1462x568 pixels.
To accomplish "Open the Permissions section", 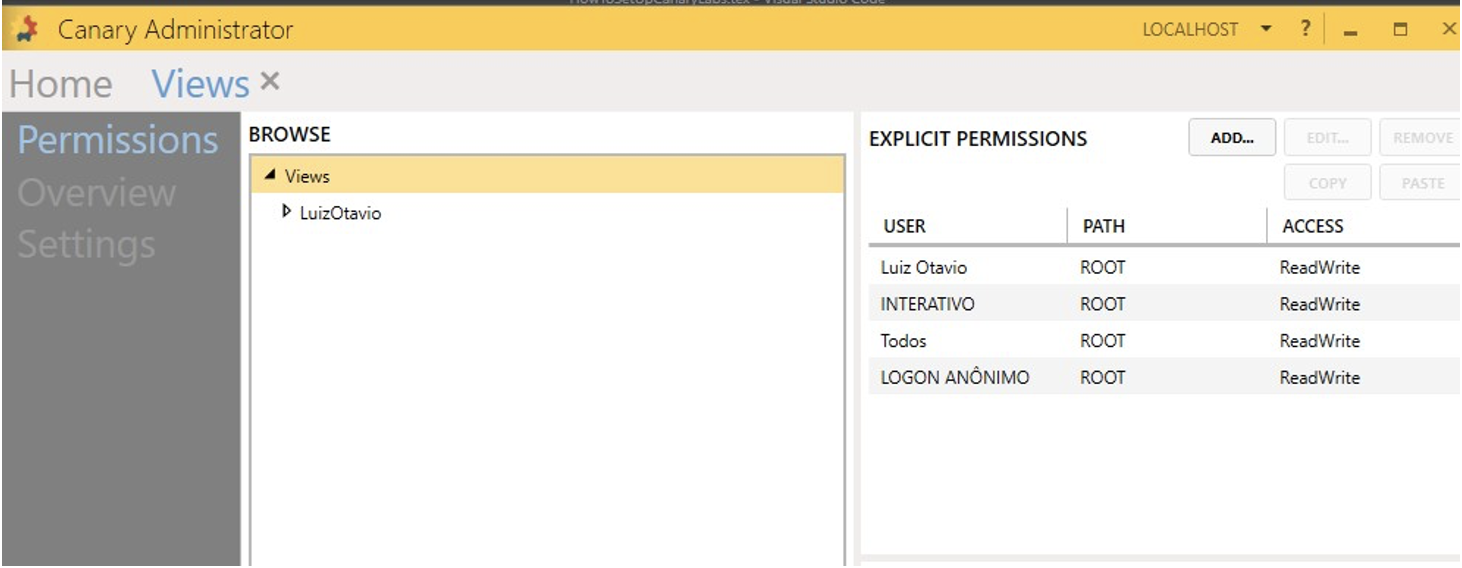I will (x=118, y=140).
